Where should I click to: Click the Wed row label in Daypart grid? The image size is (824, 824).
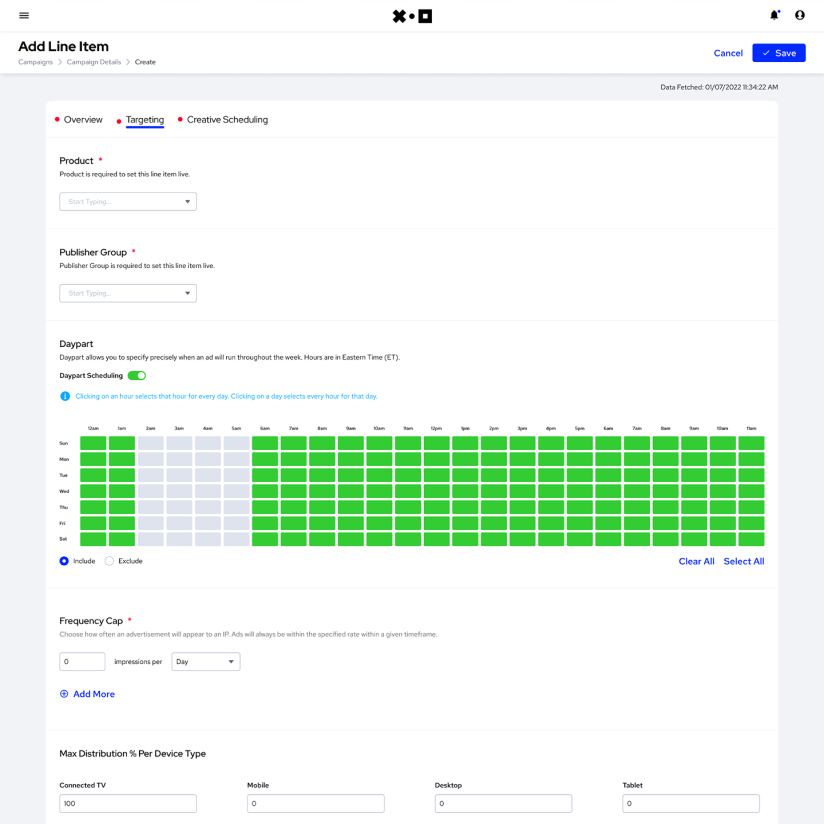point(64,491)
